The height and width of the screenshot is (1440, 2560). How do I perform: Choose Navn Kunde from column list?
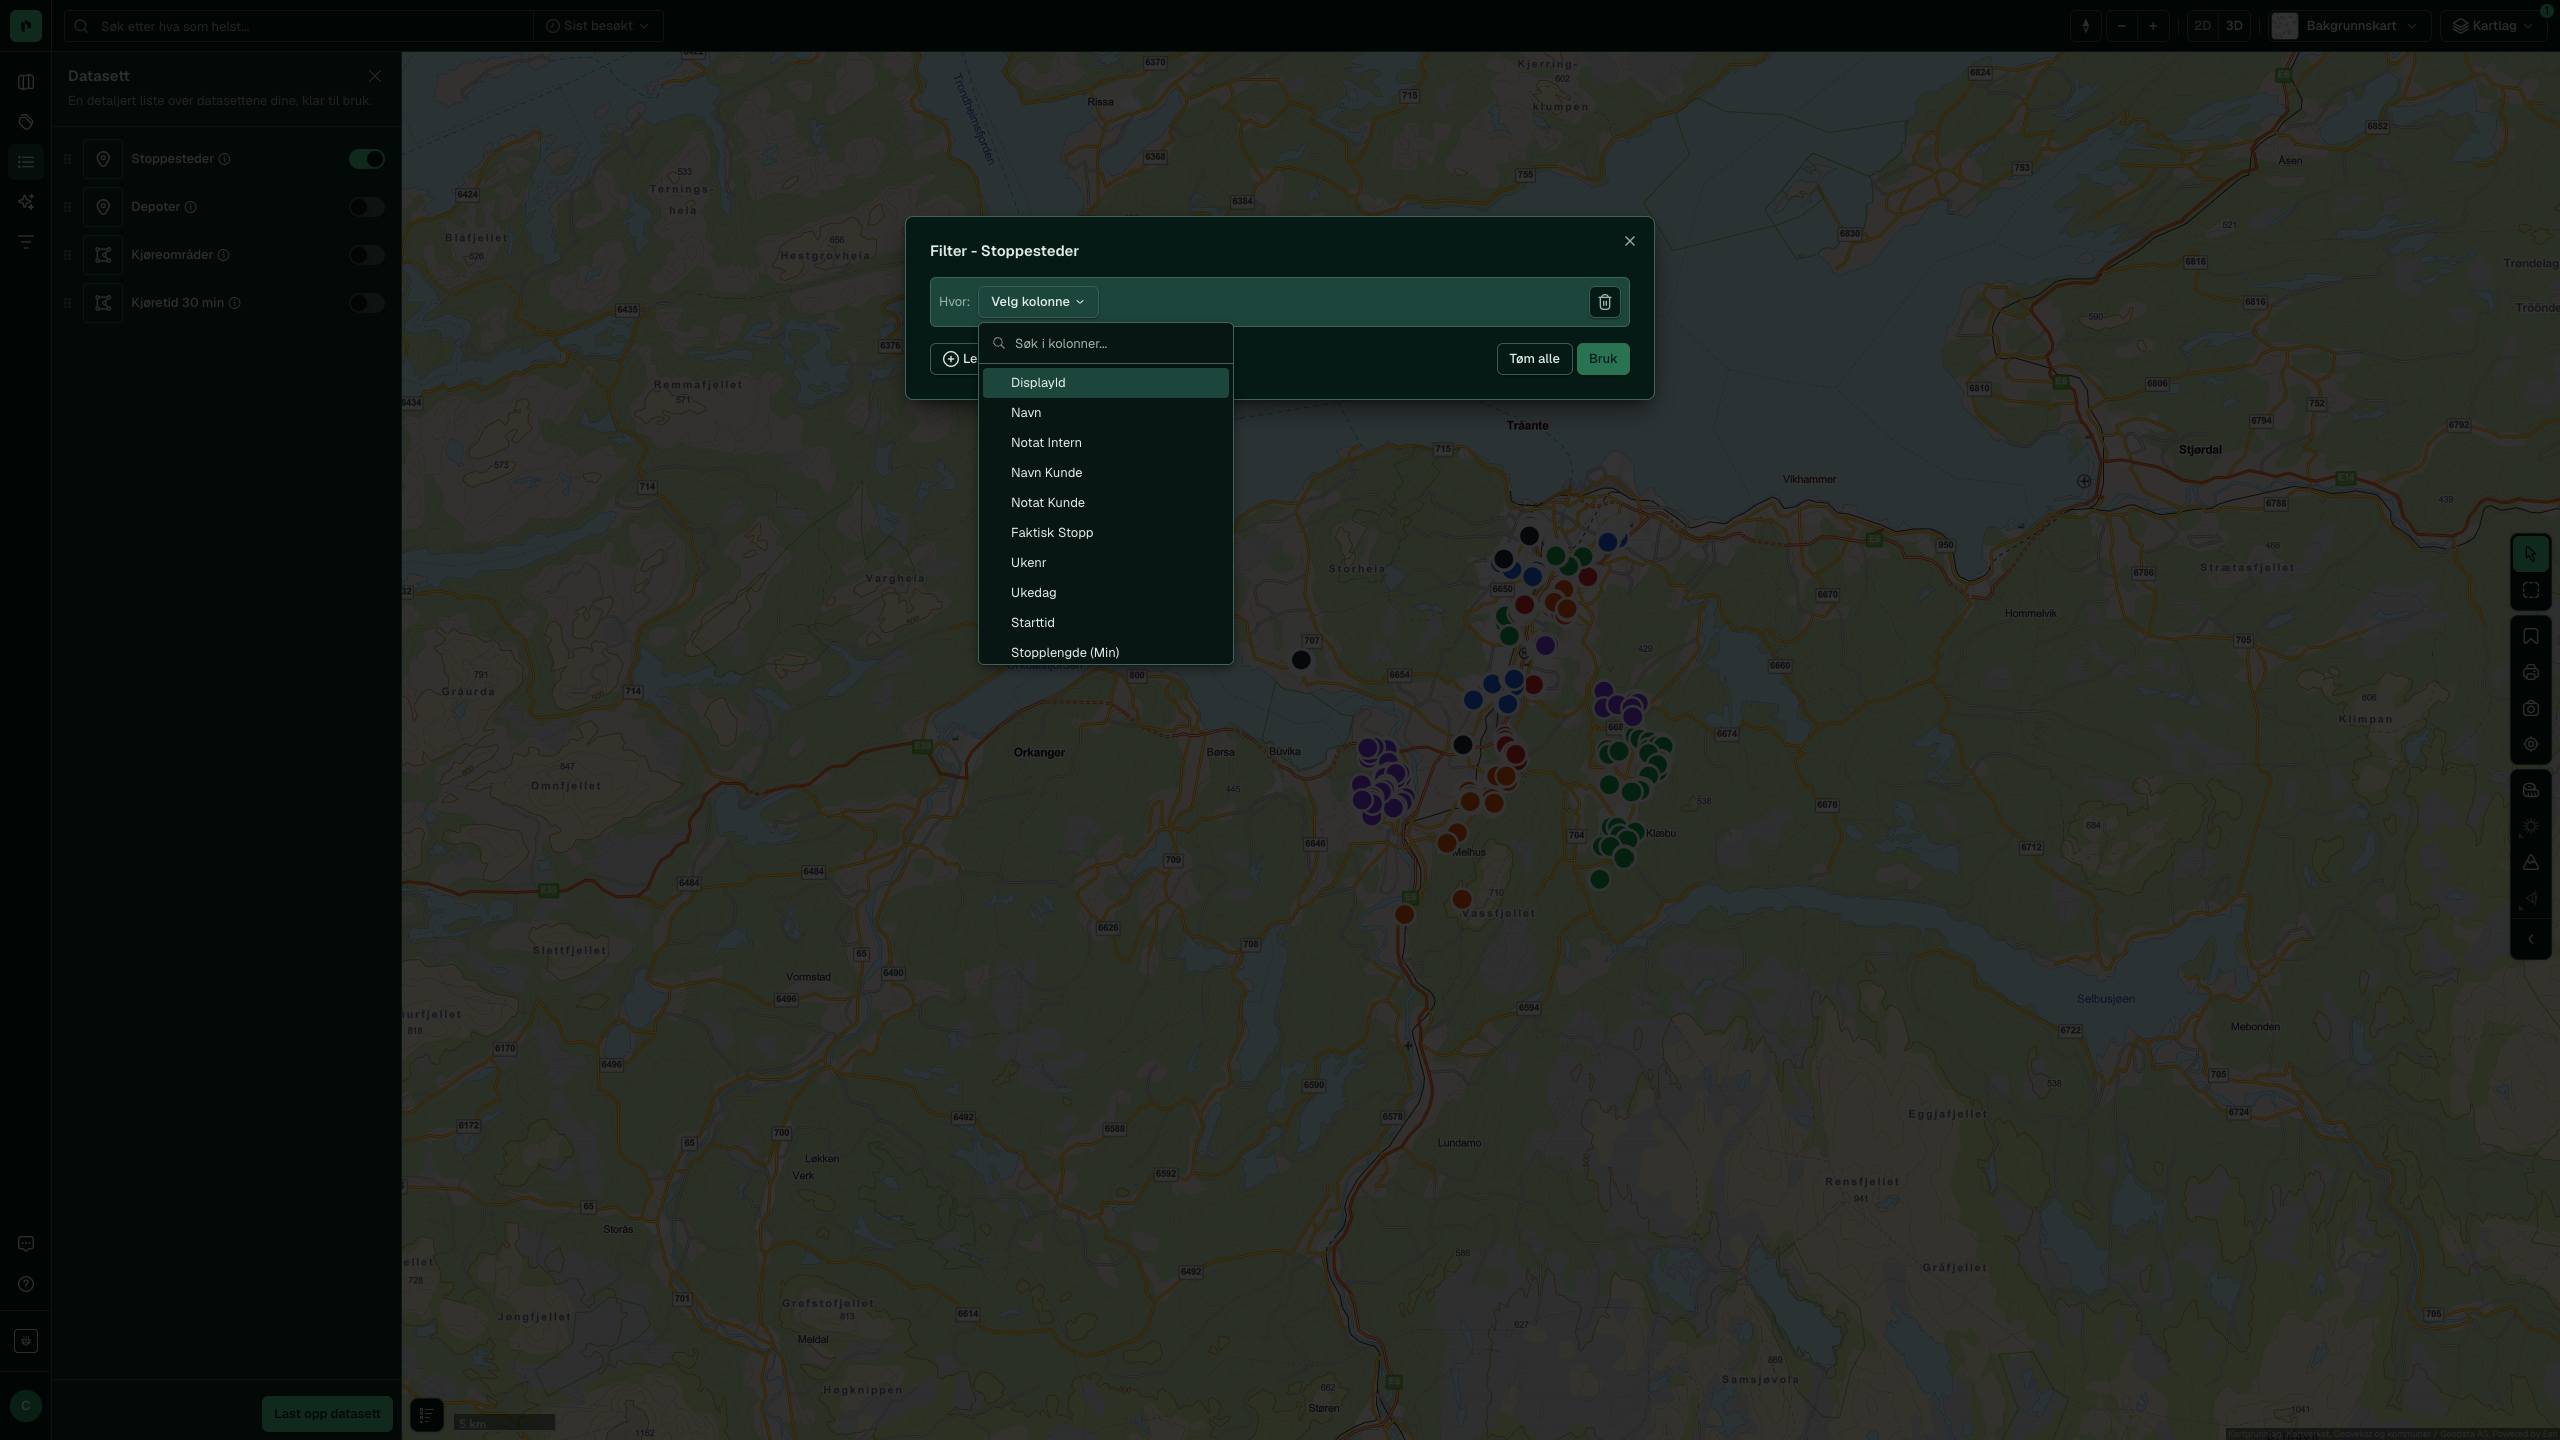(1105, 473)
